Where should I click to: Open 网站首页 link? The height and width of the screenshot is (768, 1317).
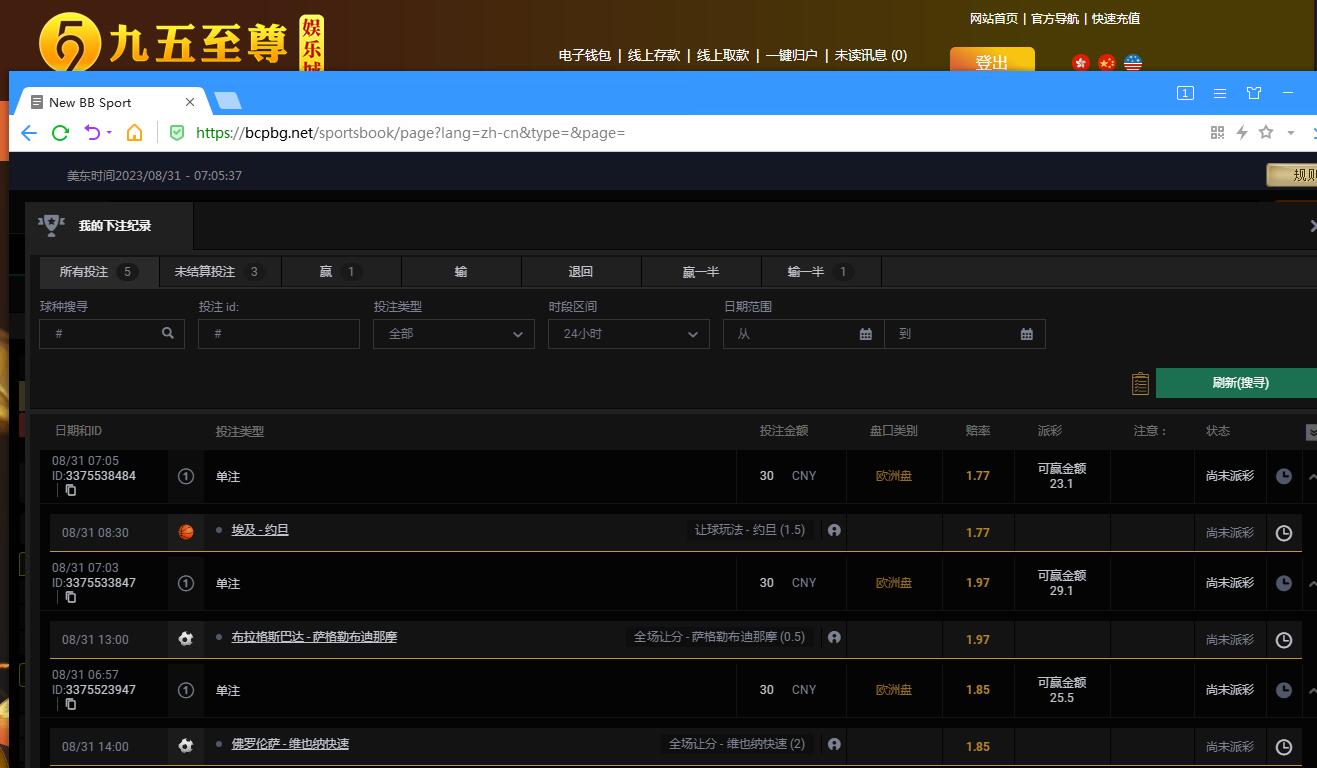pos(994,19)
